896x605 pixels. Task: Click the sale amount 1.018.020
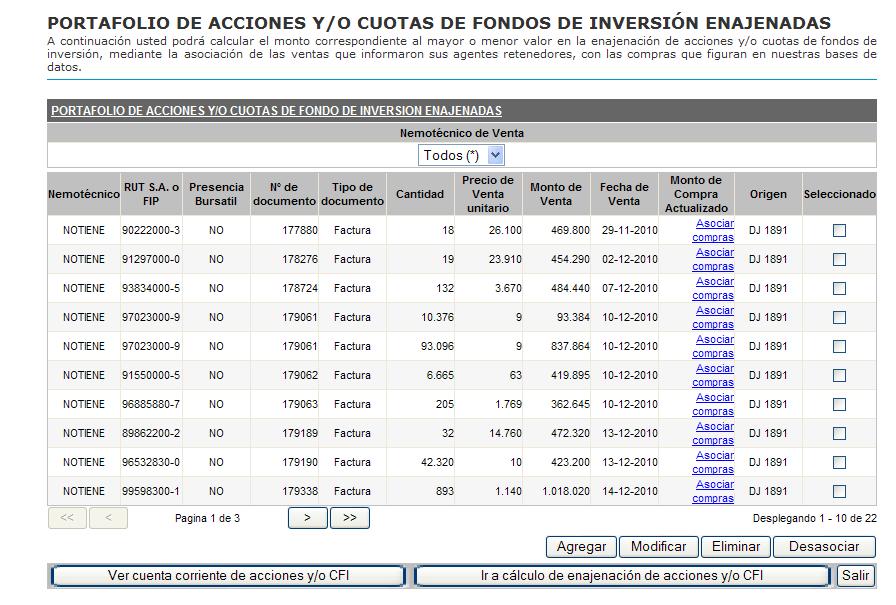pyautogui.click(x=566, y=491)
